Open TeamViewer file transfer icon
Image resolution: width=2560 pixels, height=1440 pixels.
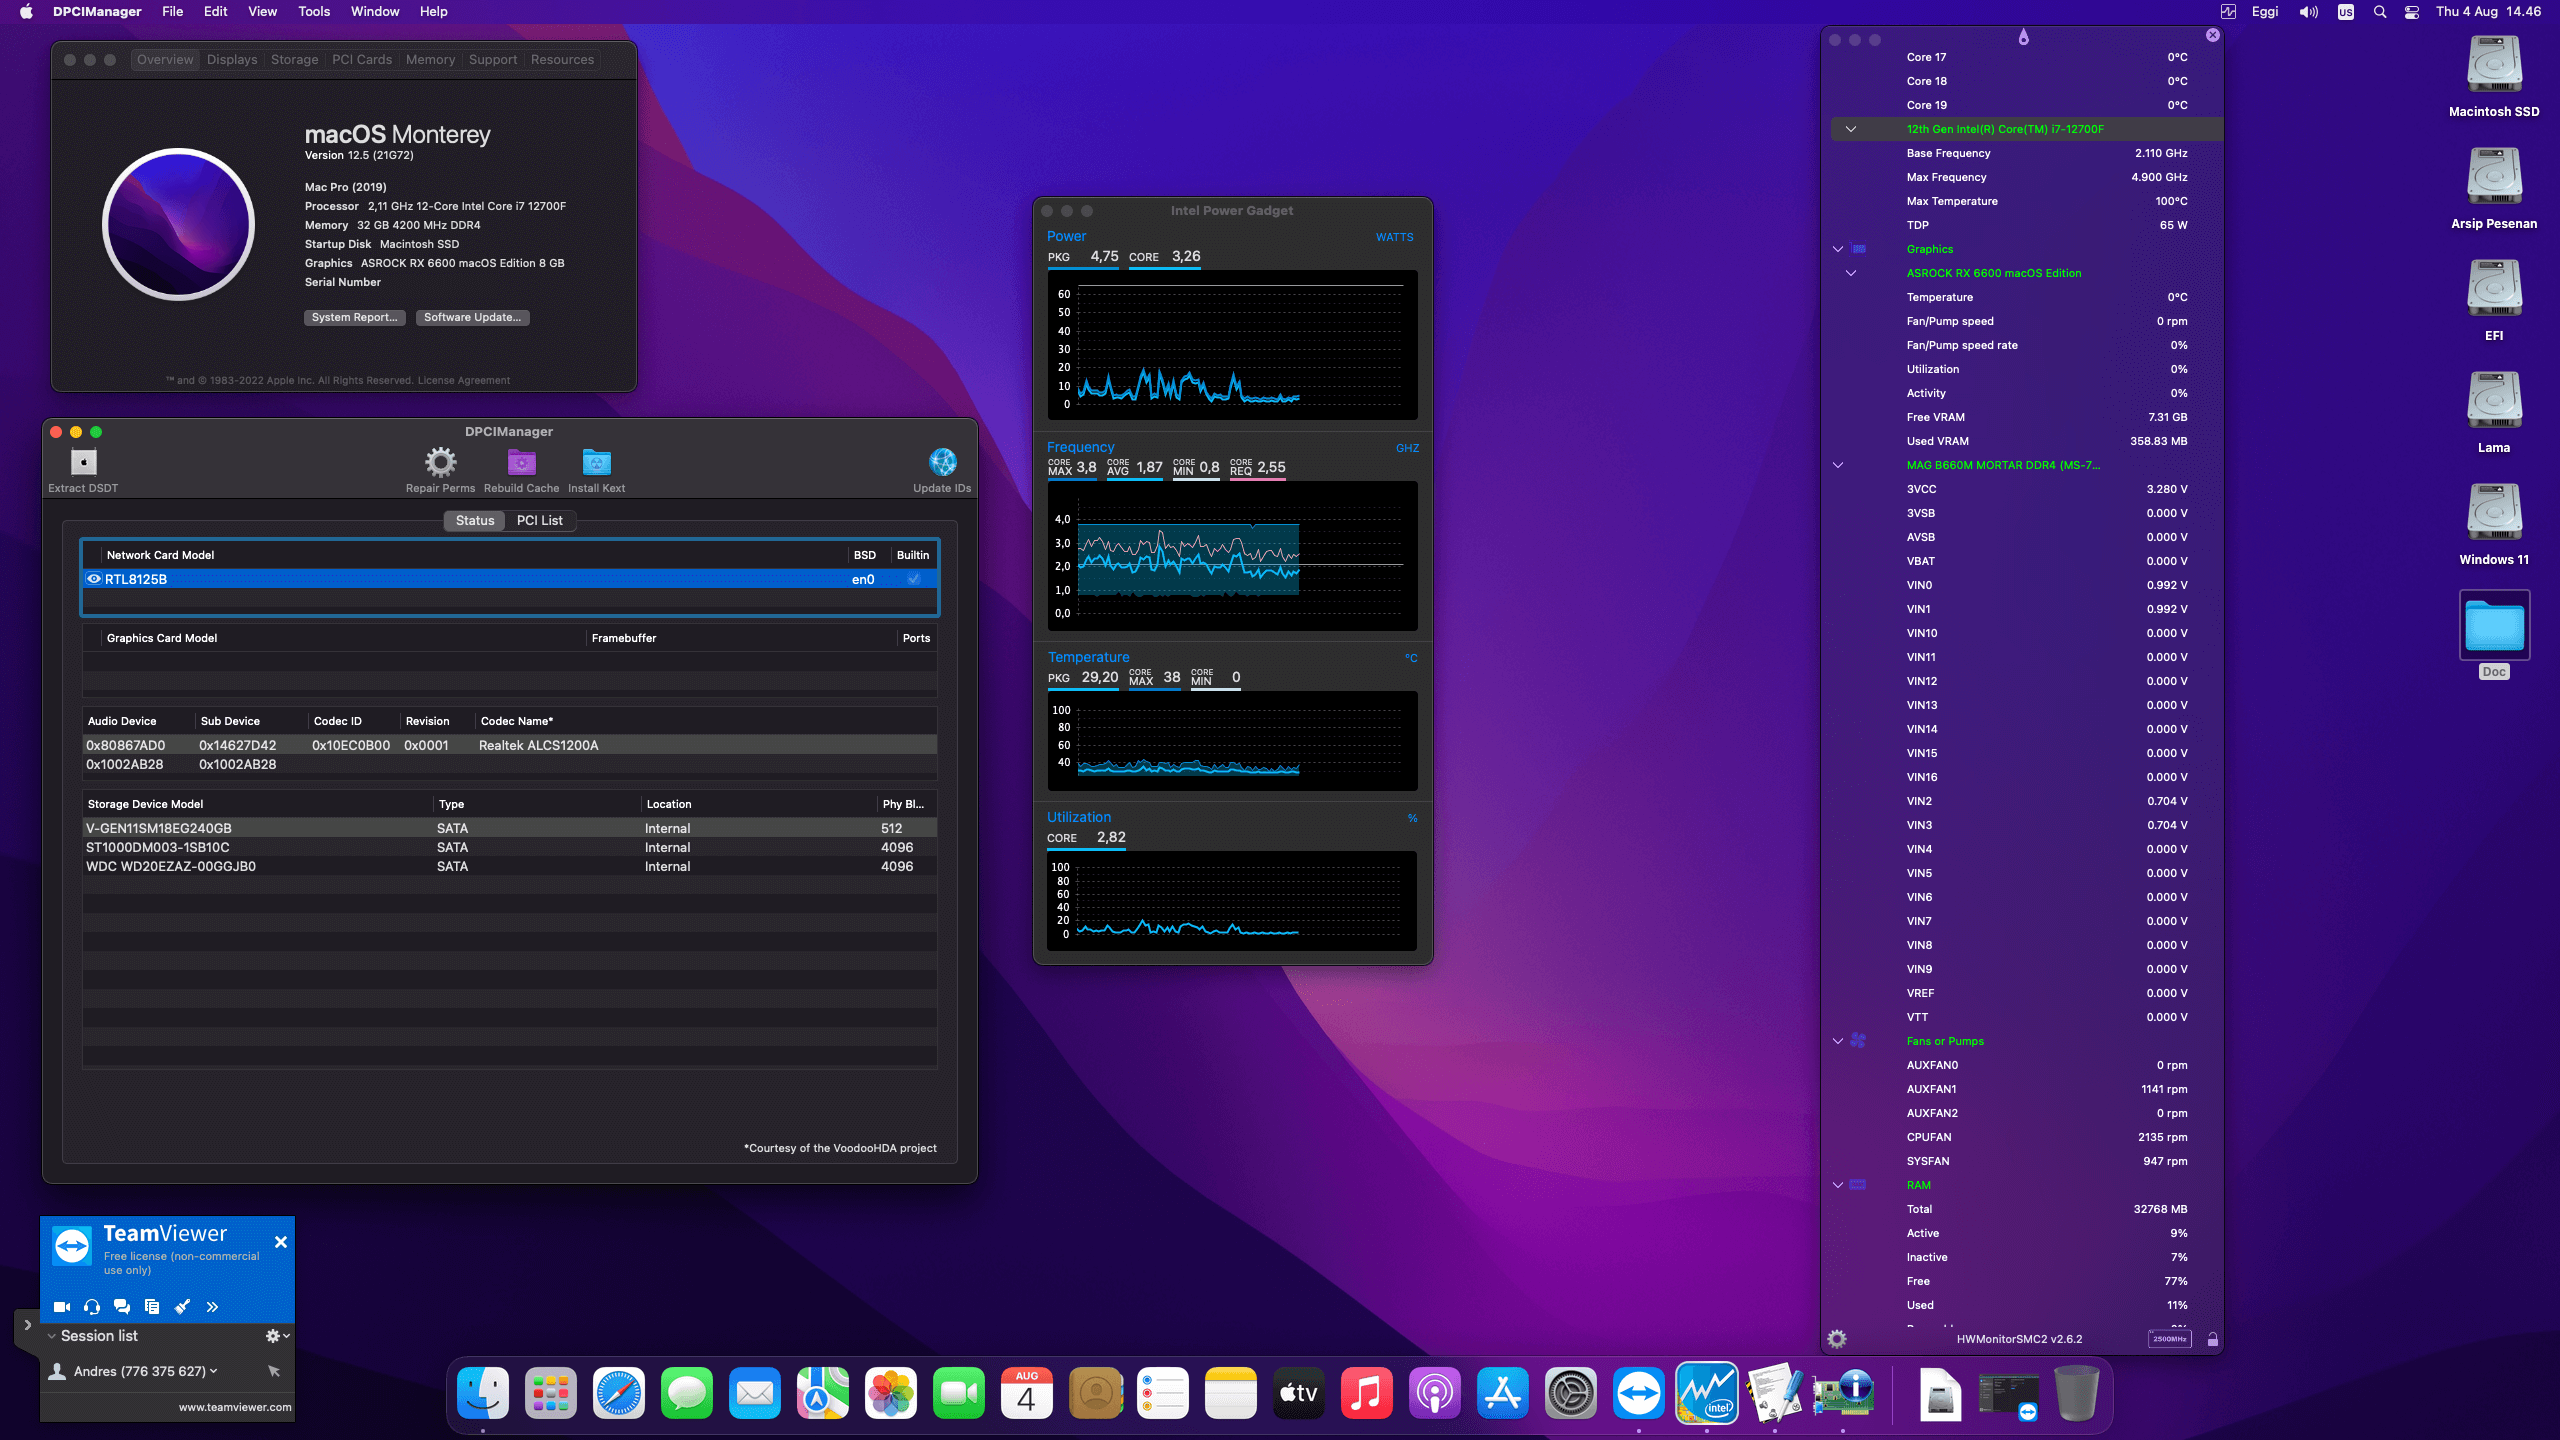(152, 1306)
